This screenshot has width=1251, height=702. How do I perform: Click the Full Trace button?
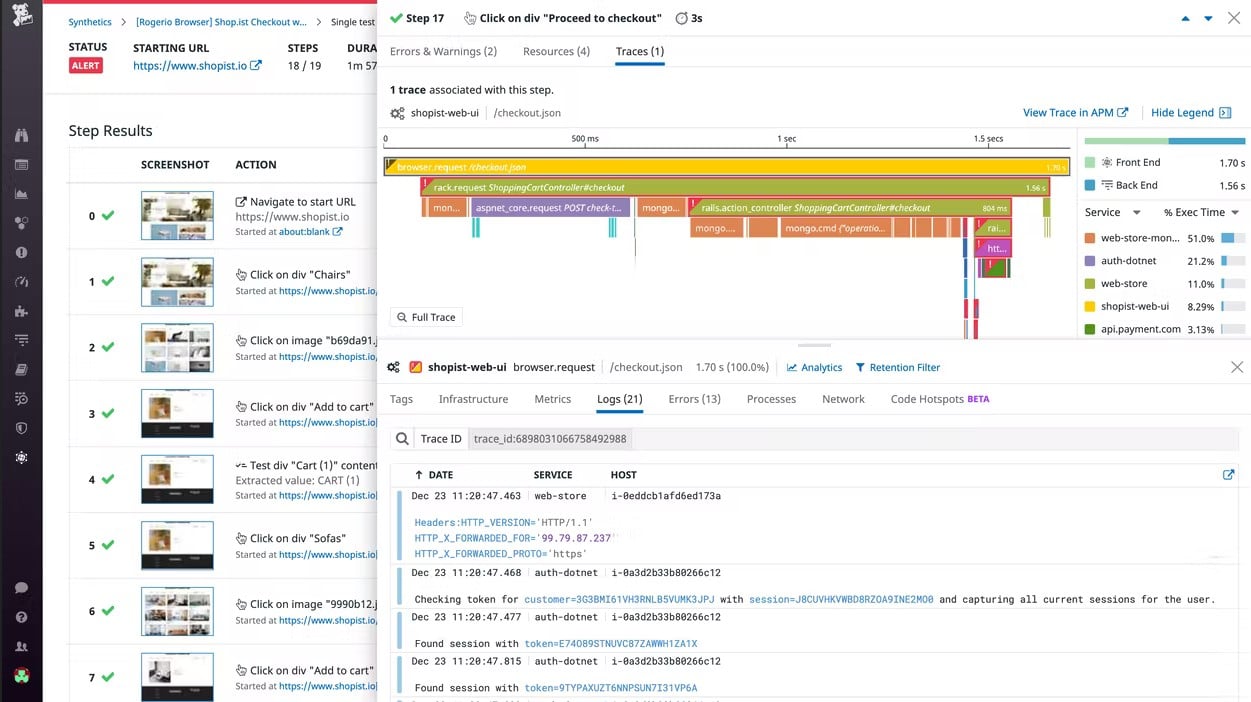tap(426, 317)
